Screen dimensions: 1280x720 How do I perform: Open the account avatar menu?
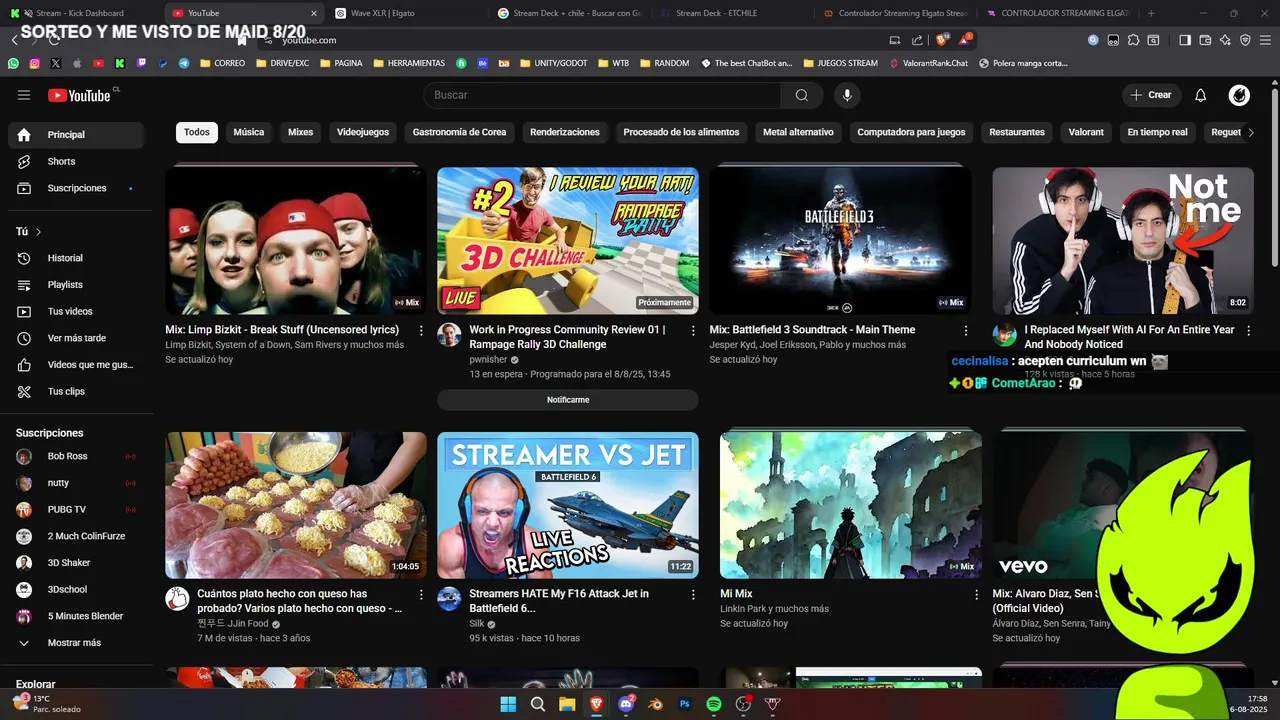click(x=1239, y=95)
